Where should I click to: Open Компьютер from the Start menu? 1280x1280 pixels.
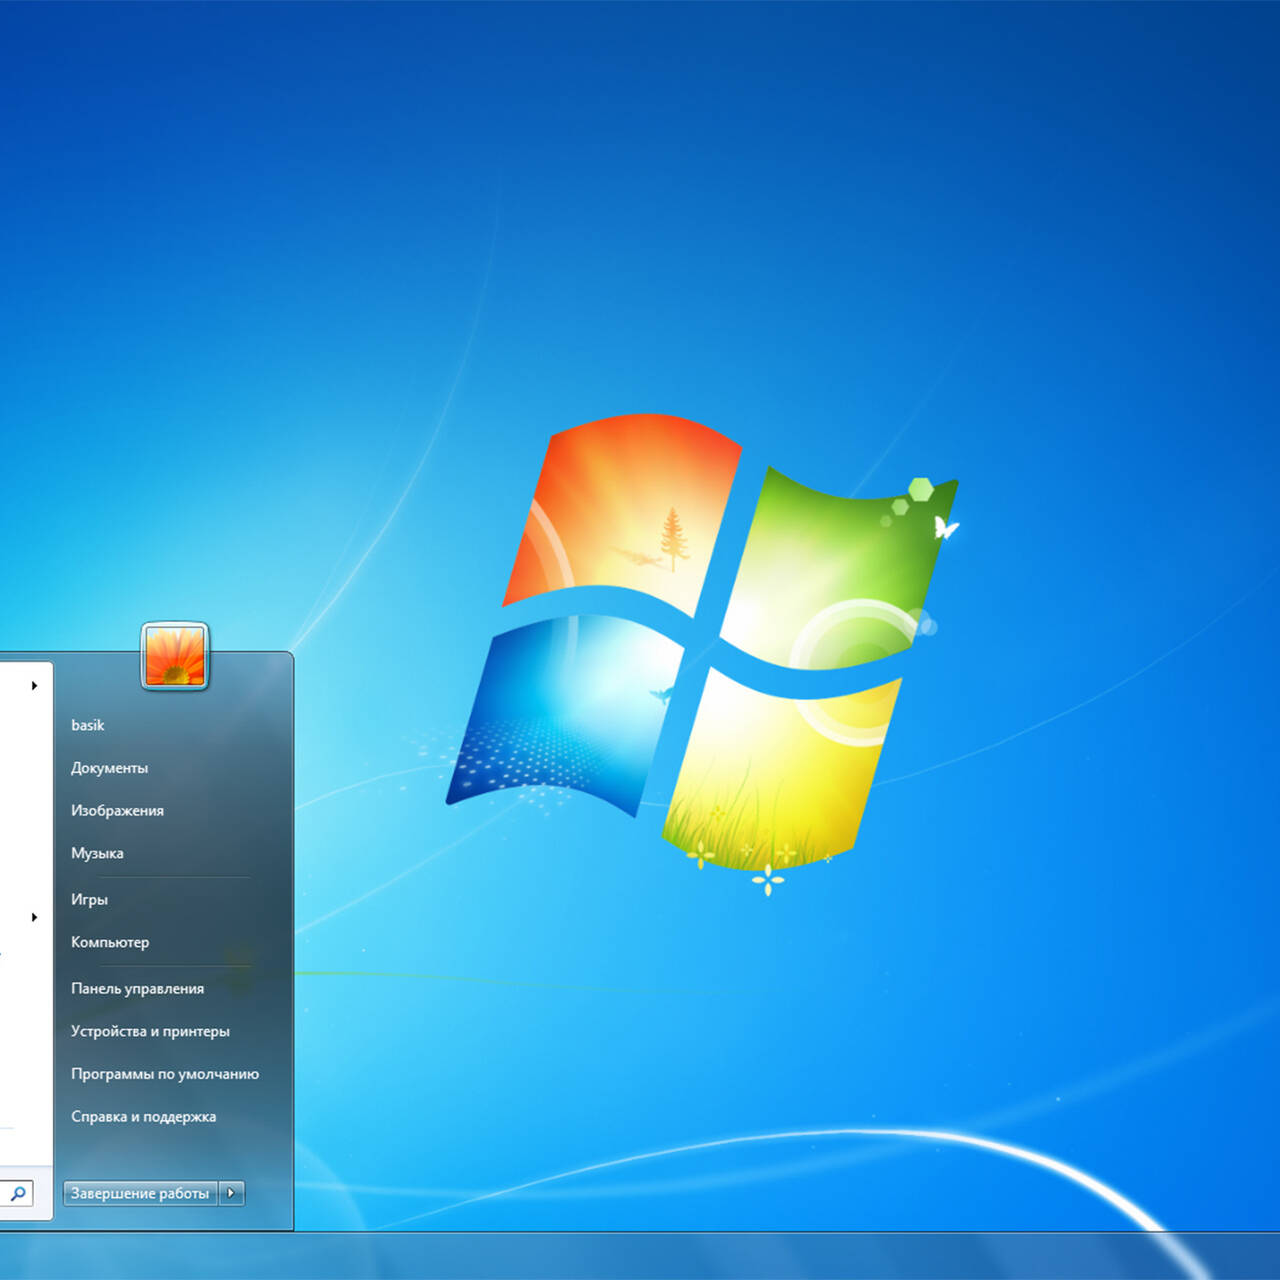click(110, 942)
